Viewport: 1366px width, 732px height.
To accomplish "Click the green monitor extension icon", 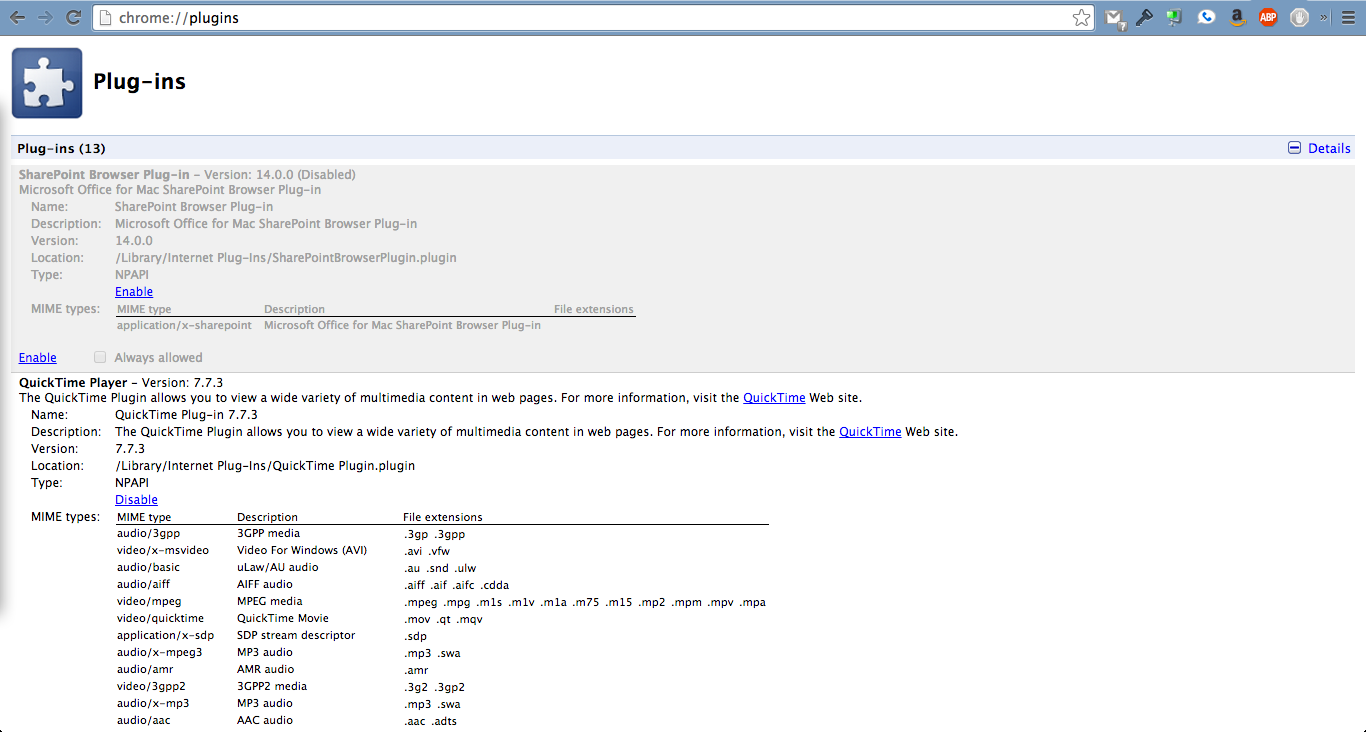I will 1175,17.
